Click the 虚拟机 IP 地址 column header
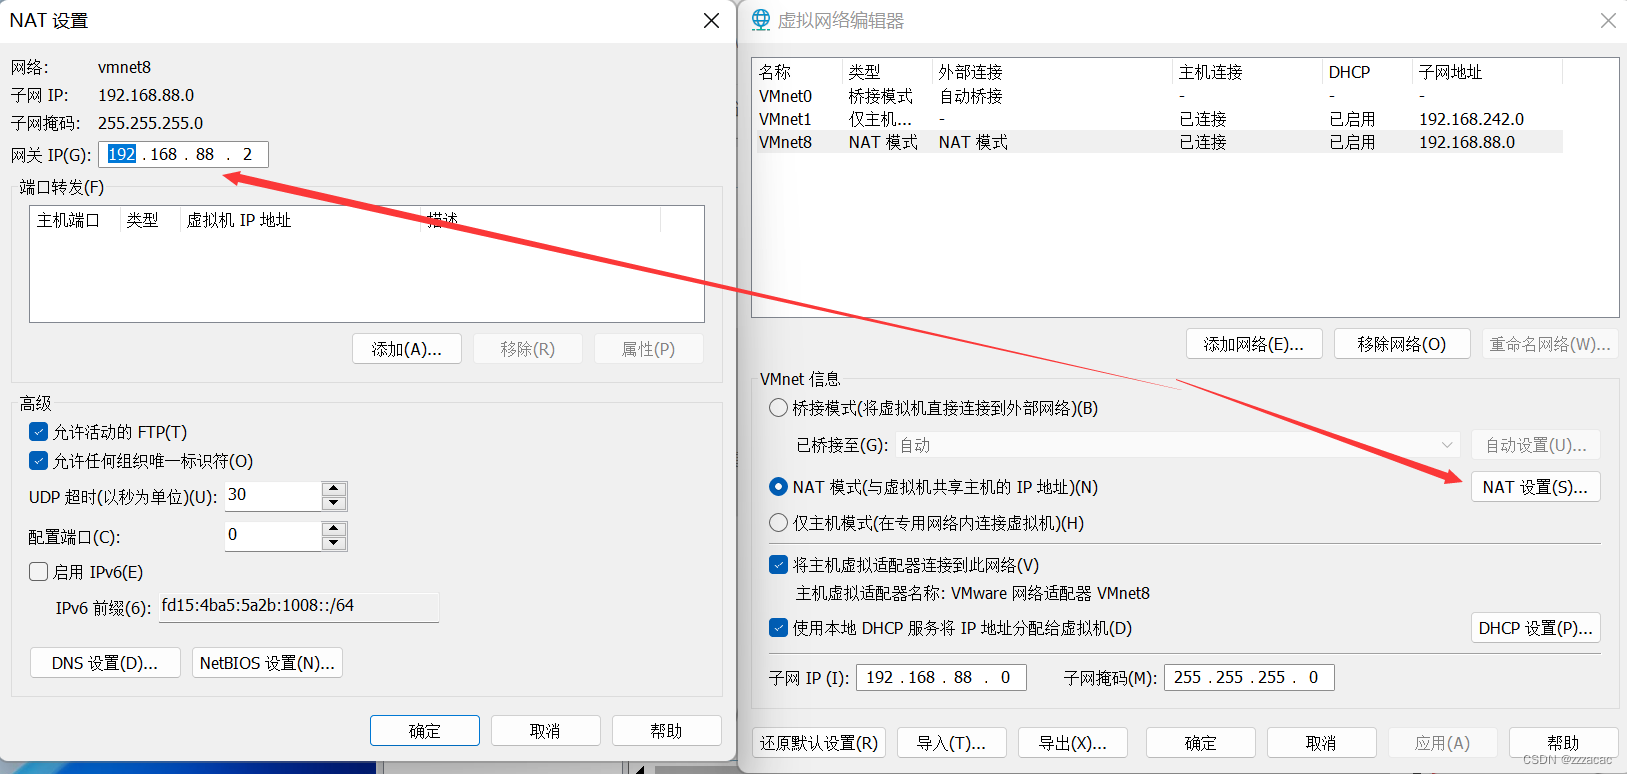Viewport: 1627px width, 774px height. [300, 220]
